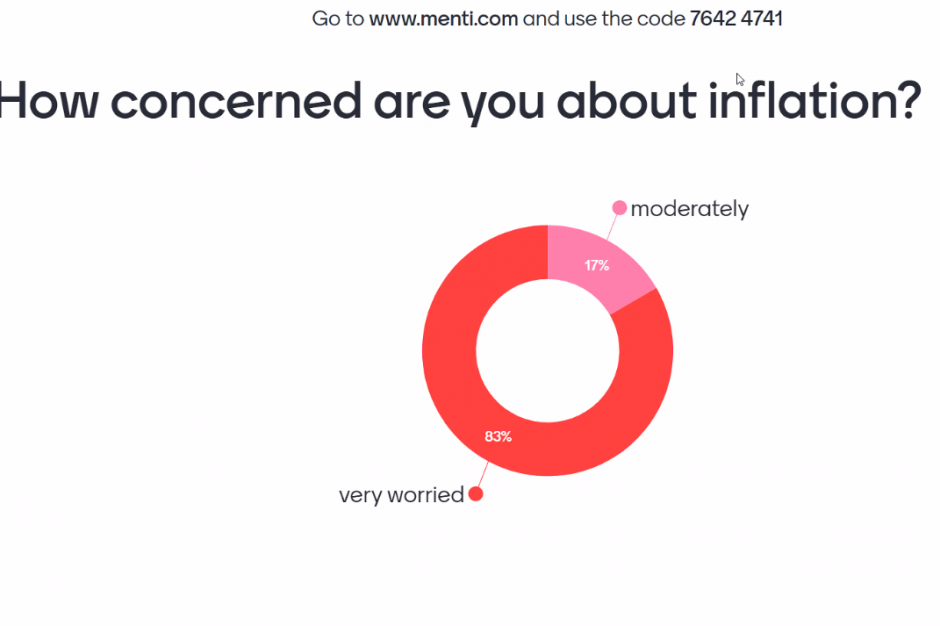Click the 17% percentage label
Viewport: 940px width, 626px height.
click(597, 266)
